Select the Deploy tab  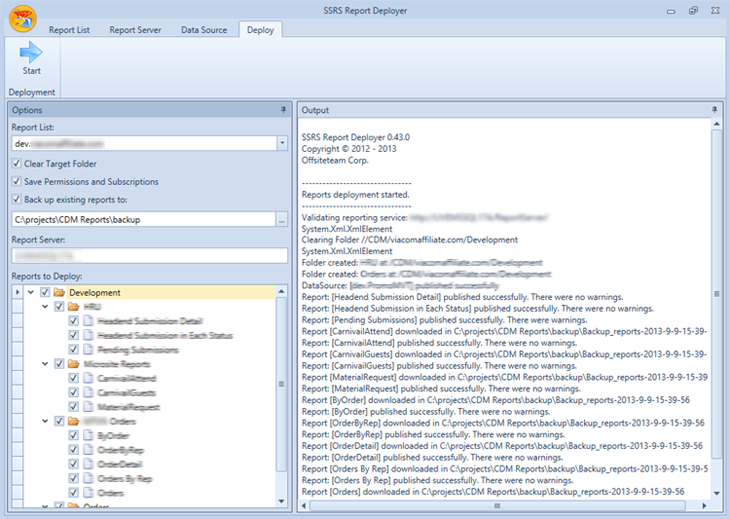[x=260, y=30]
